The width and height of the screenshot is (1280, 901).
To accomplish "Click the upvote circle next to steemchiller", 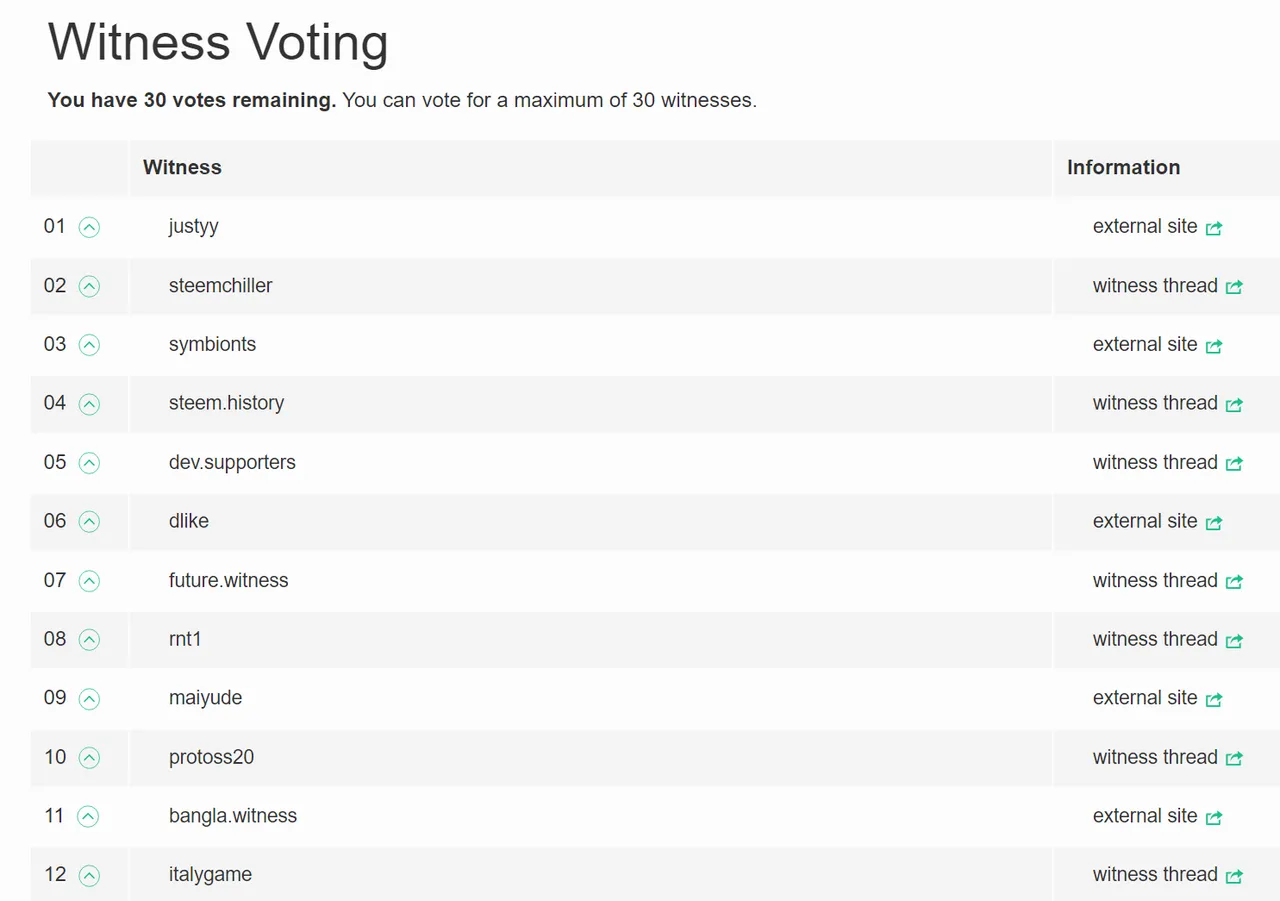I will tap(89, 286).
